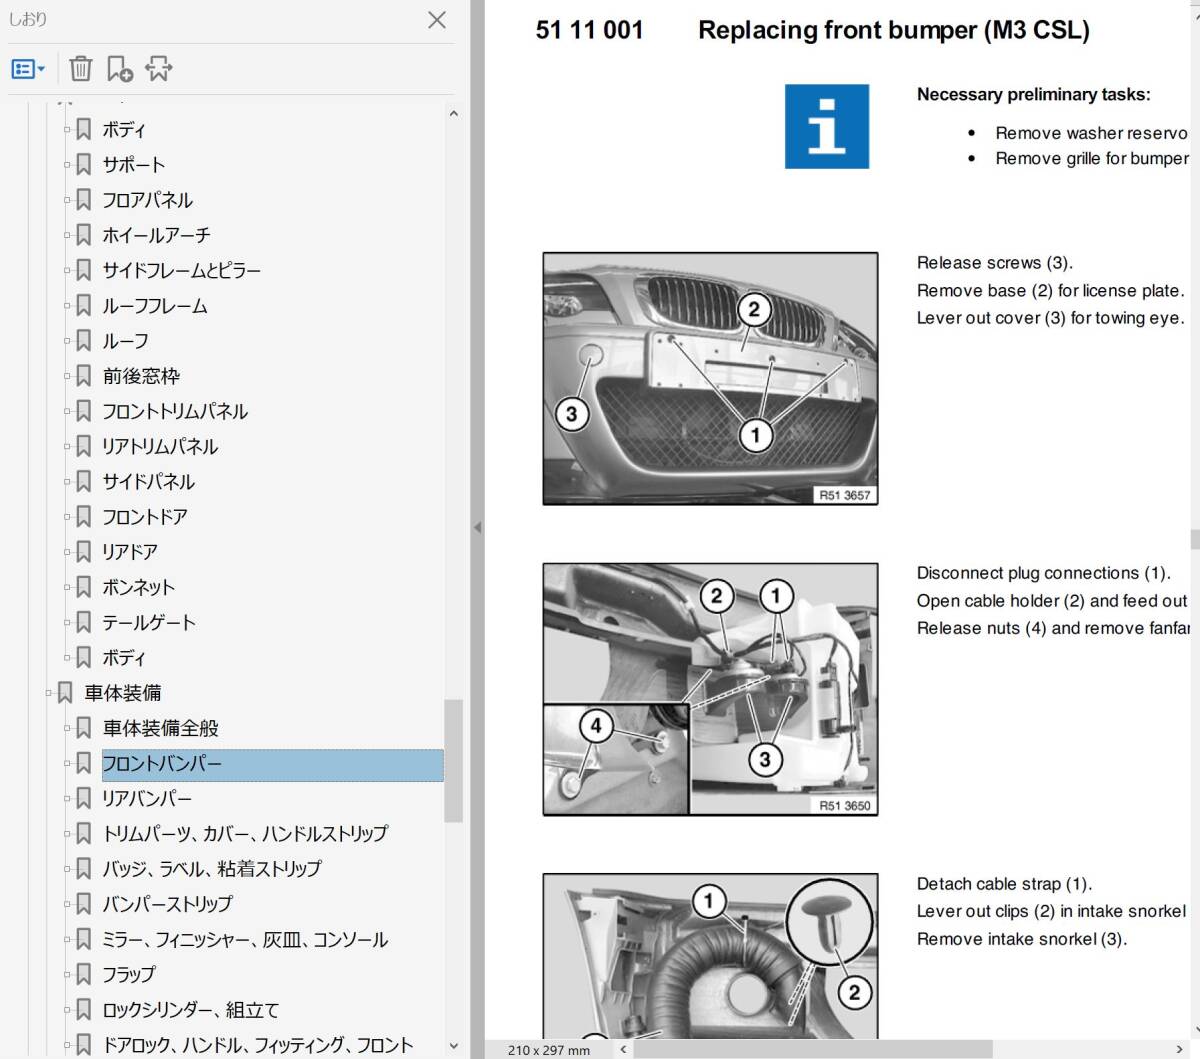Click the bookmark icon beside リアトリムパネル
The height and width of the screenshot is (1059, 1200).
pos(84,446)
